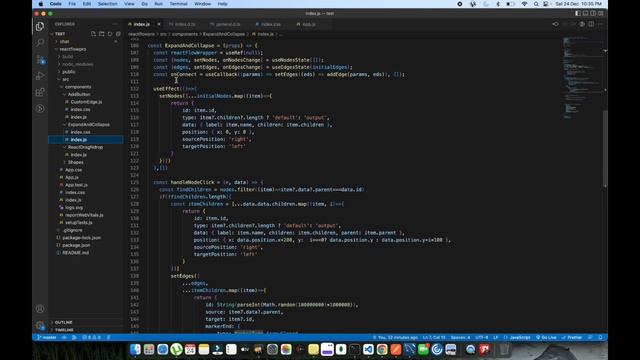Start Go Live server
The image size is (640, 360).
546,338
